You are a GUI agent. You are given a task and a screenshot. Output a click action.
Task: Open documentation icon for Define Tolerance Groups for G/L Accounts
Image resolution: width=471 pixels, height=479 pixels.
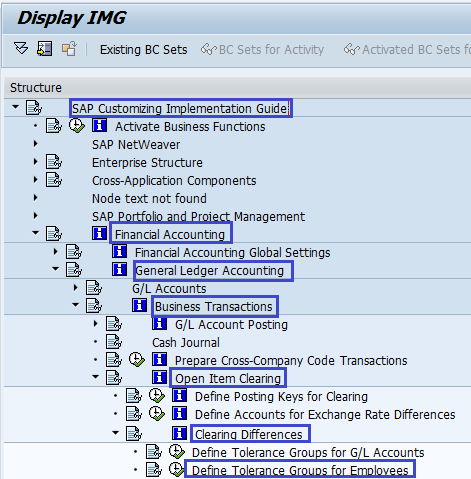pos(154,452)
